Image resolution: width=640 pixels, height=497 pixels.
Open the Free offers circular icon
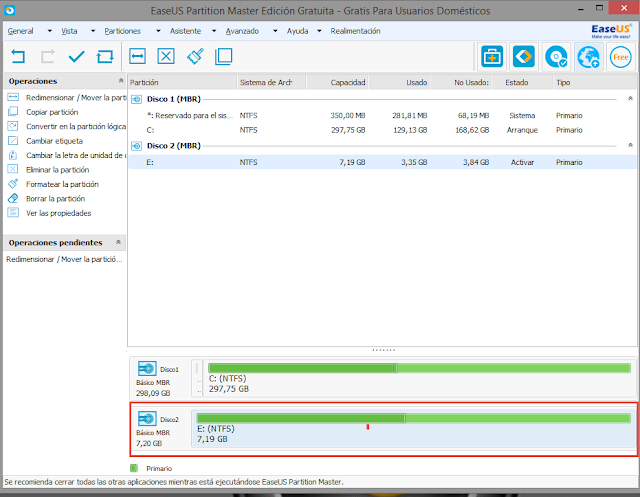tap(620, 57)
